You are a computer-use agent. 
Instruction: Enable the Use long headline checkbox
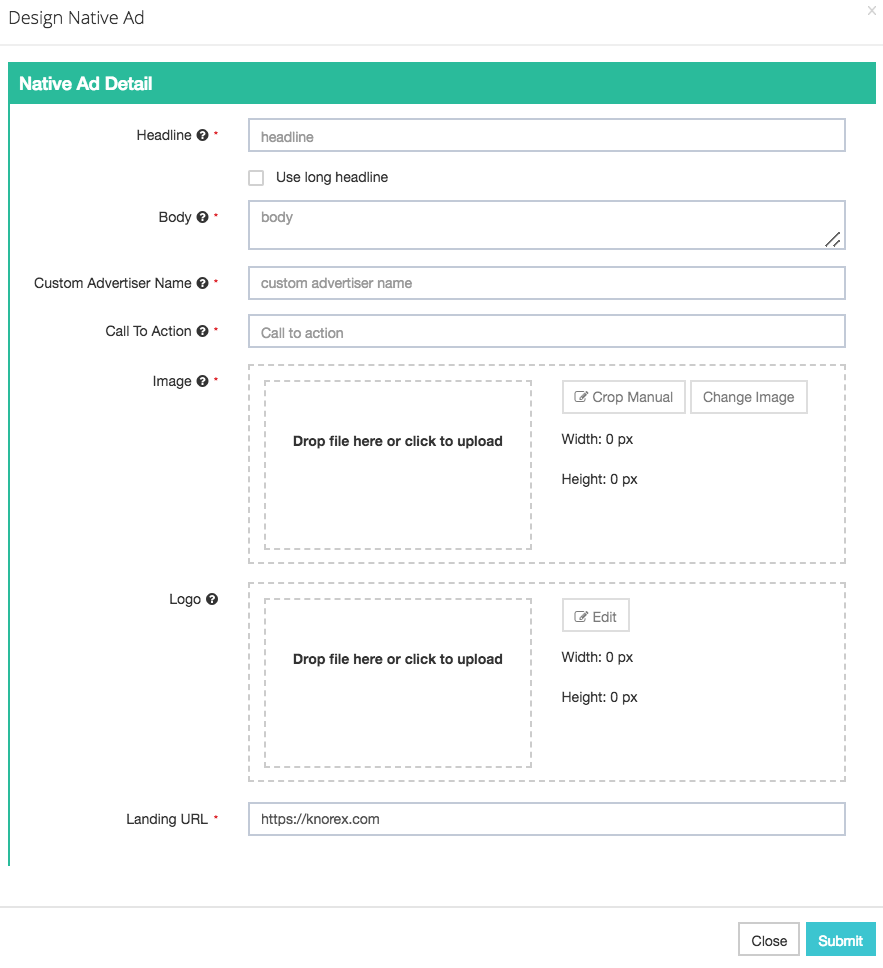pos(256,178)
